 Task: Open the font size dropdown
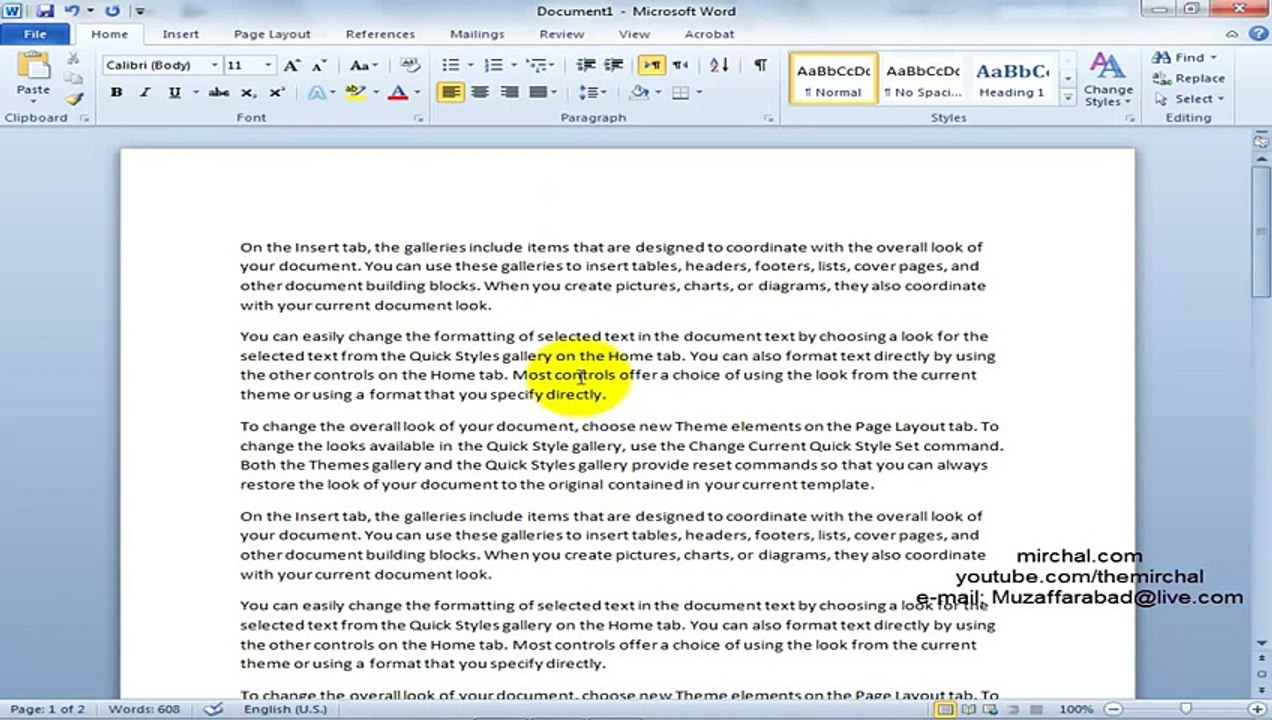[268, 65]
